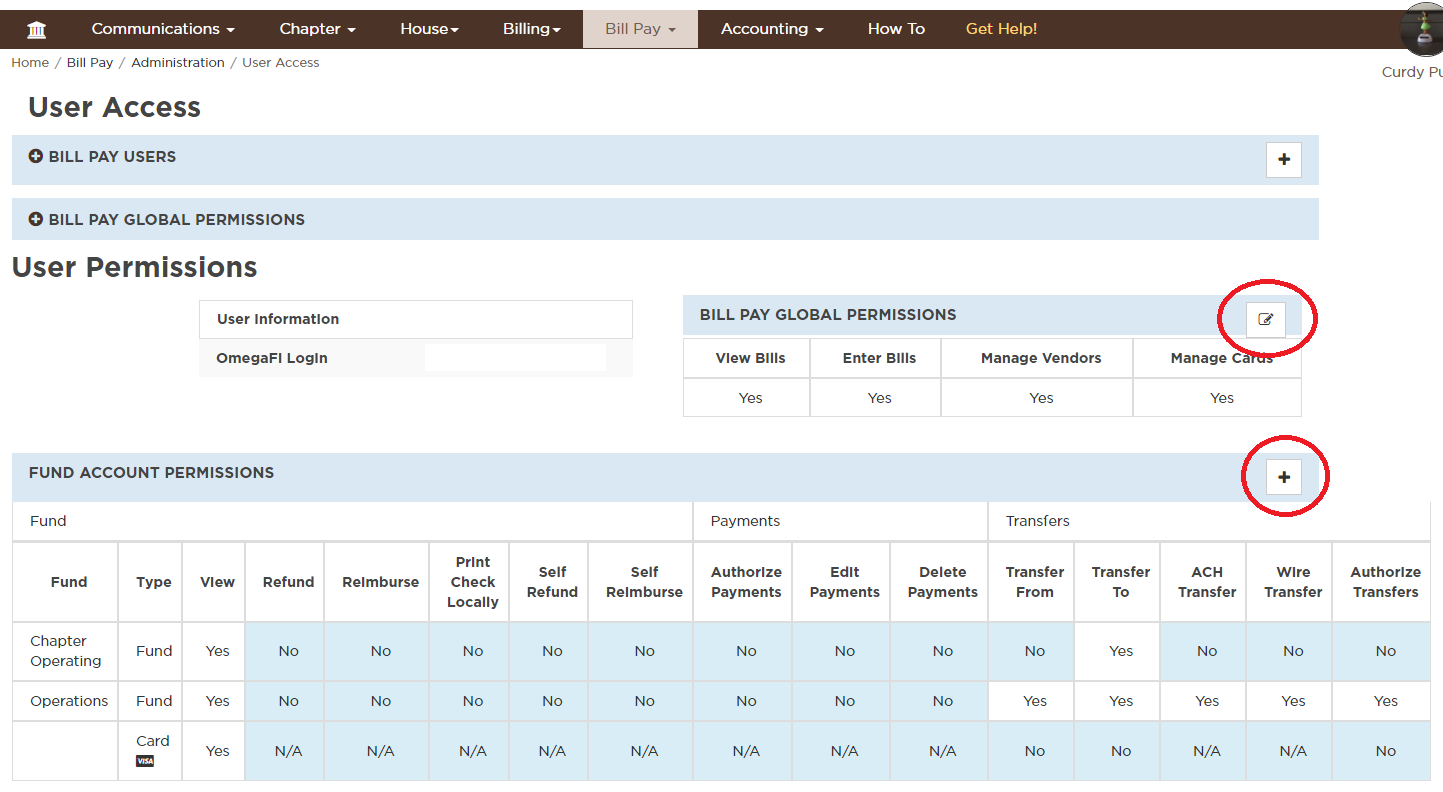The image size is (1443, 792).
Task: Expand the Bill Pay Users section
Action: 102,157
